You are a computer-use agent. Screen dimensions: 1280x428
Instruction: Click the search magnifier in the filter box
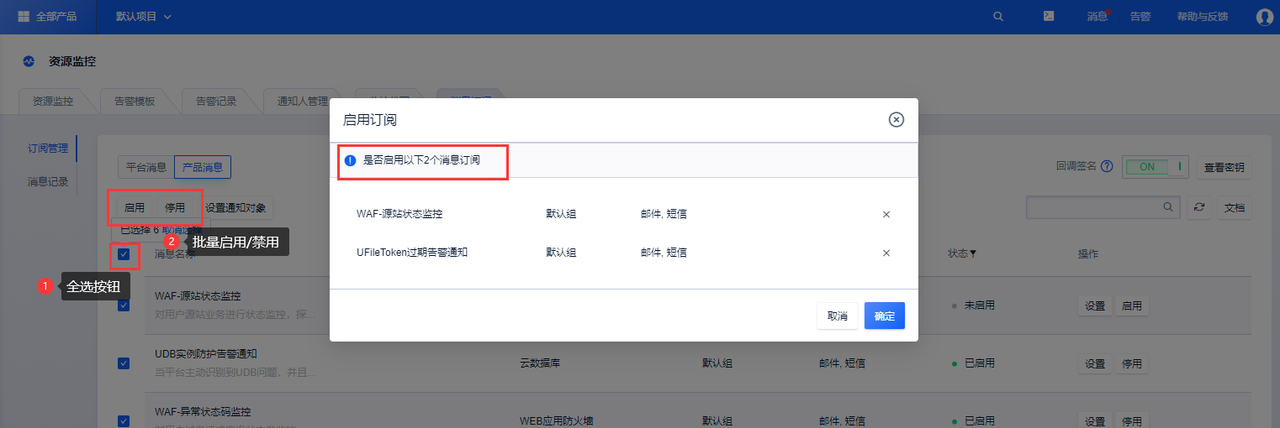(1168, 207)
